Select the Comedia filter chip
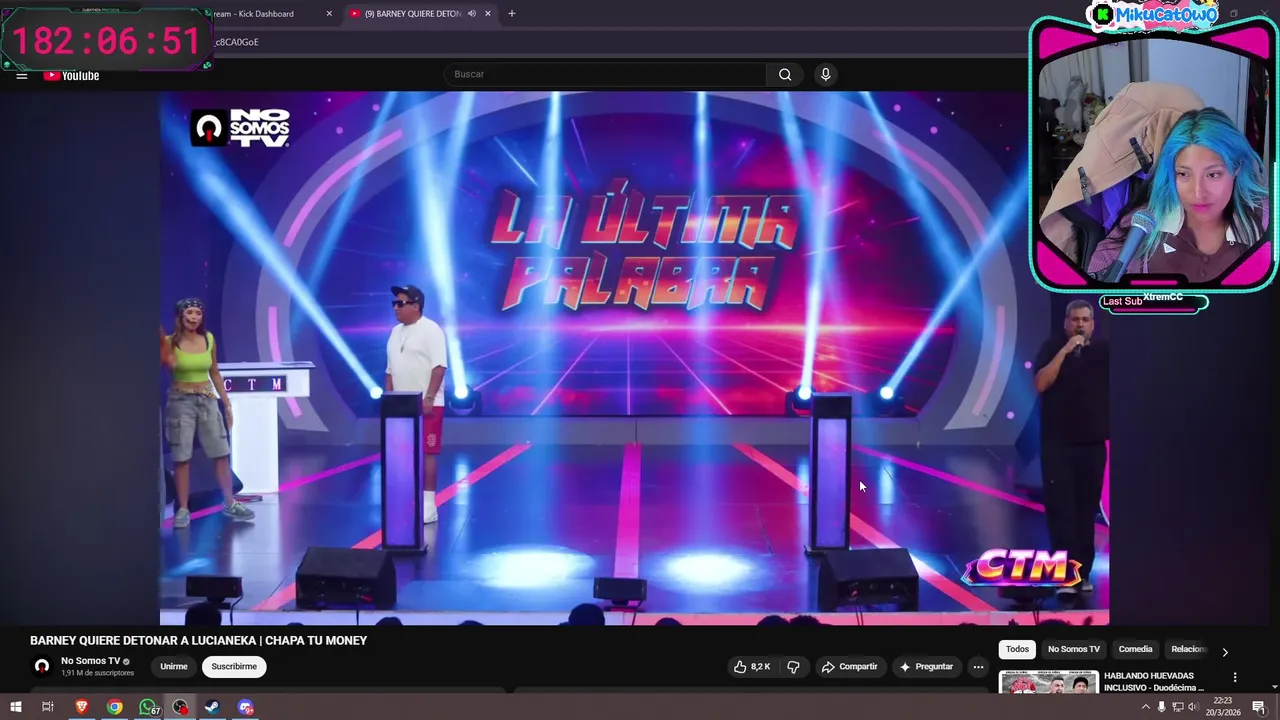 pos(1135,649)
